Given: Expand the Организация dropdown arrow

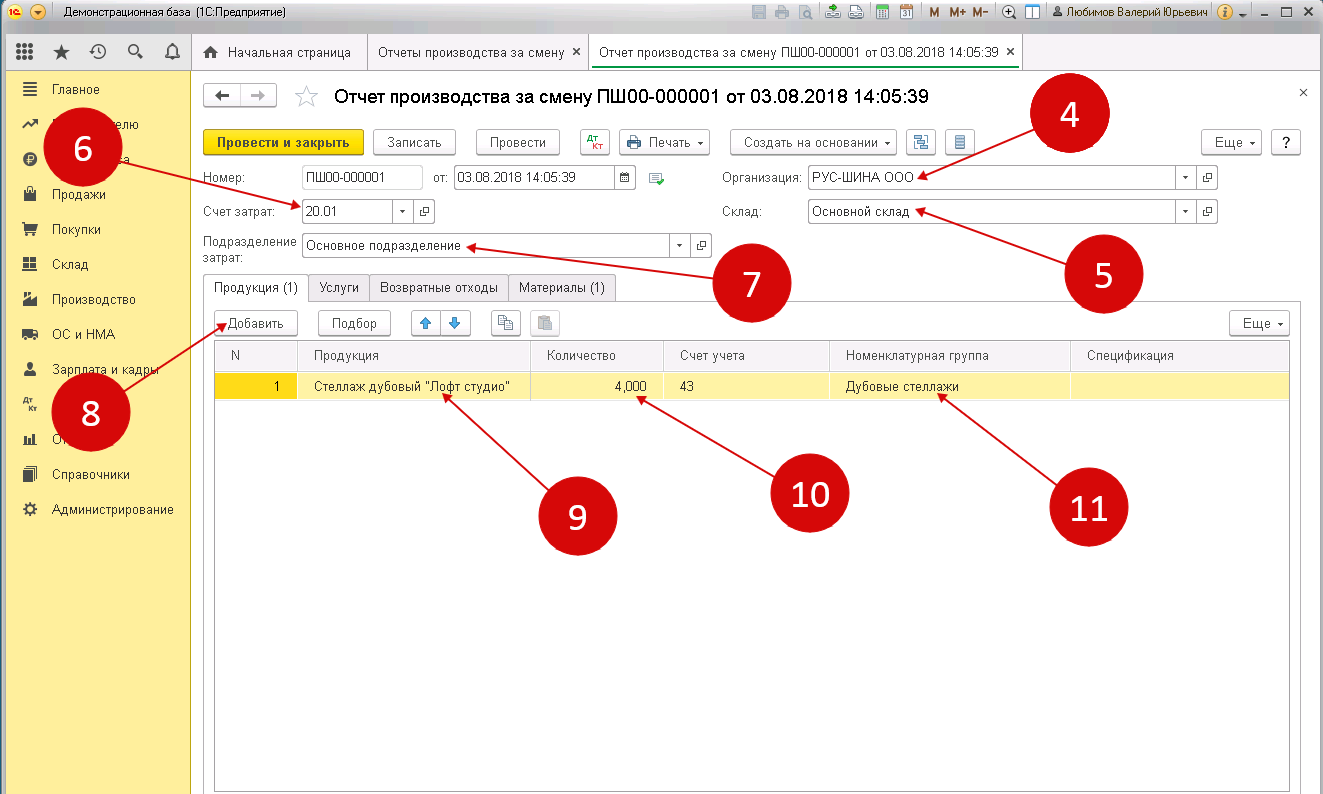Looking at the screenshot, I should pyautogui.click(x=1185, y=178).
